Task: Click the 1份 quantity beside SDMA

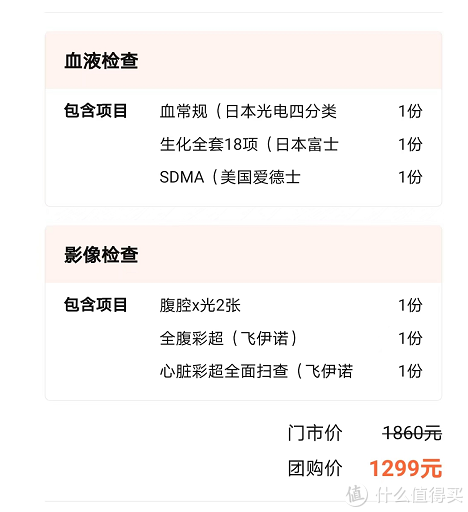Action: (x=410, y=177)
